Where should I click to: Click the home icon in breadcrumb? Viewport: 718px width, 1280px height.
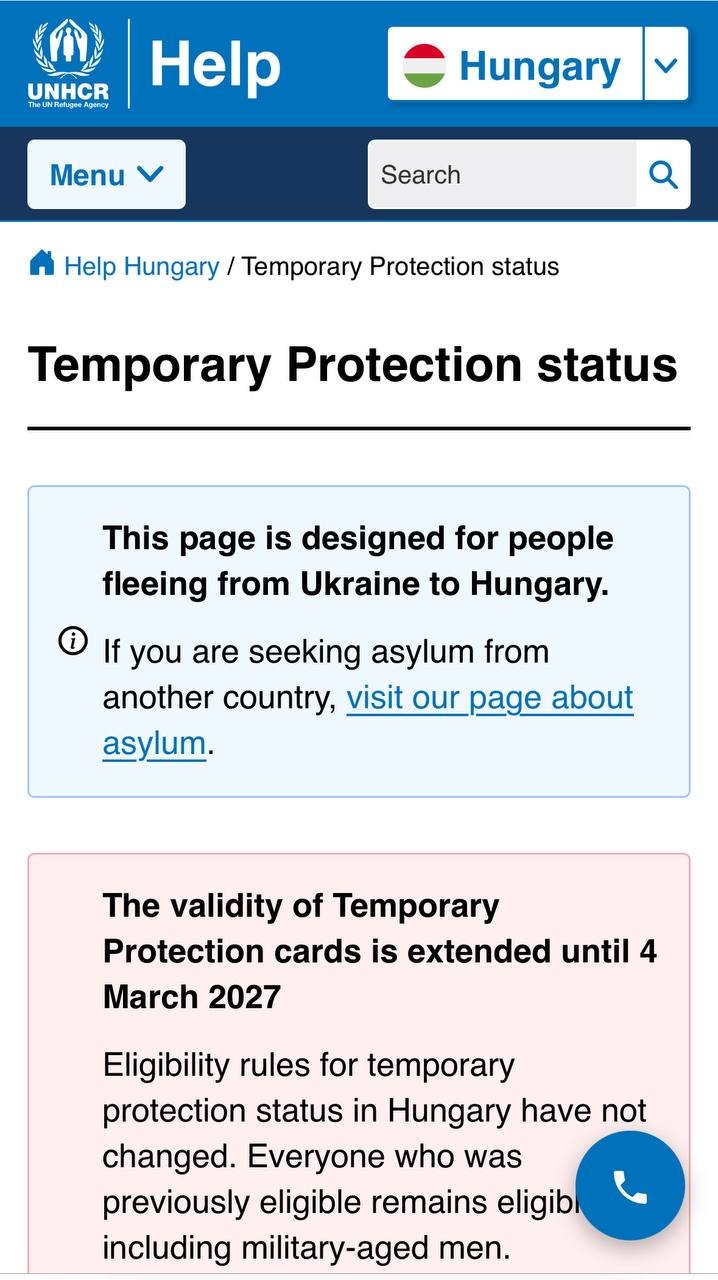coord(42,264)
